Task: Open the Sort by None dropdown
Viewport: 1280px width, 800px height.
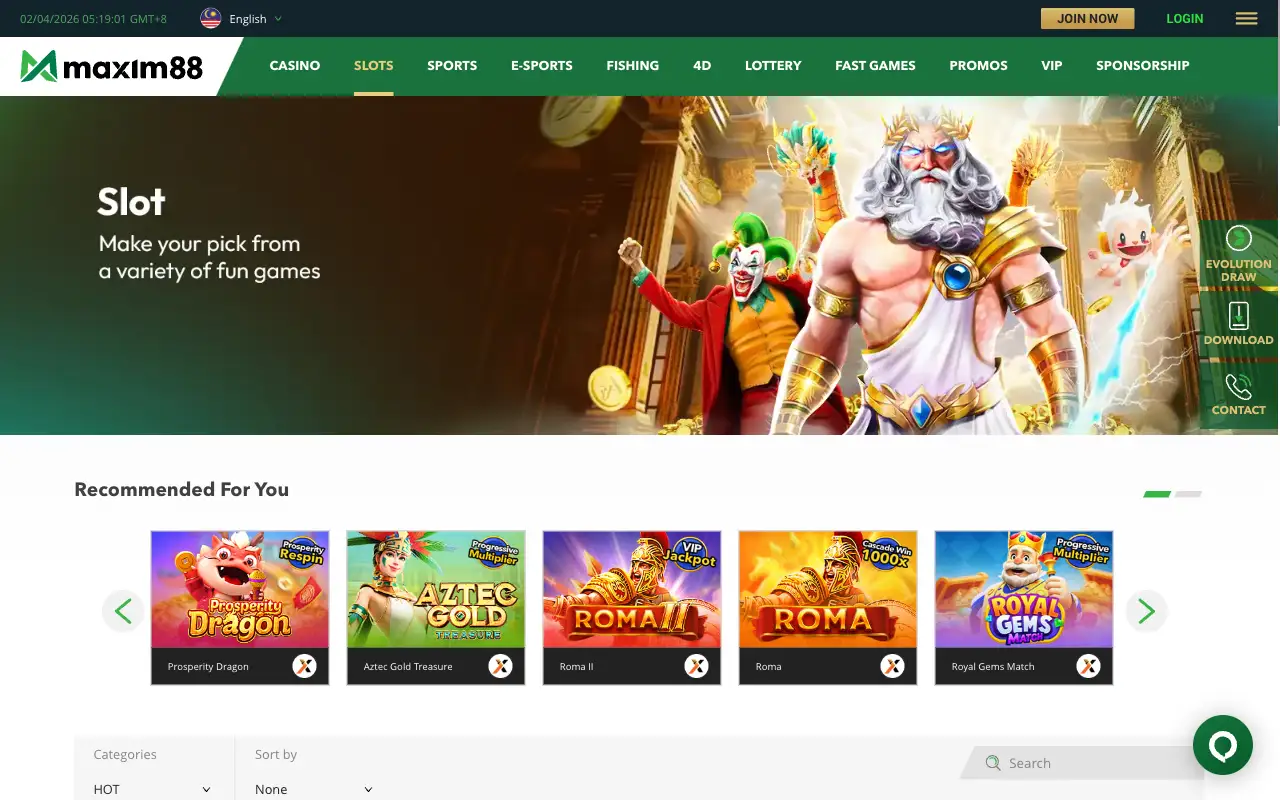Action: tap(313, 789)
